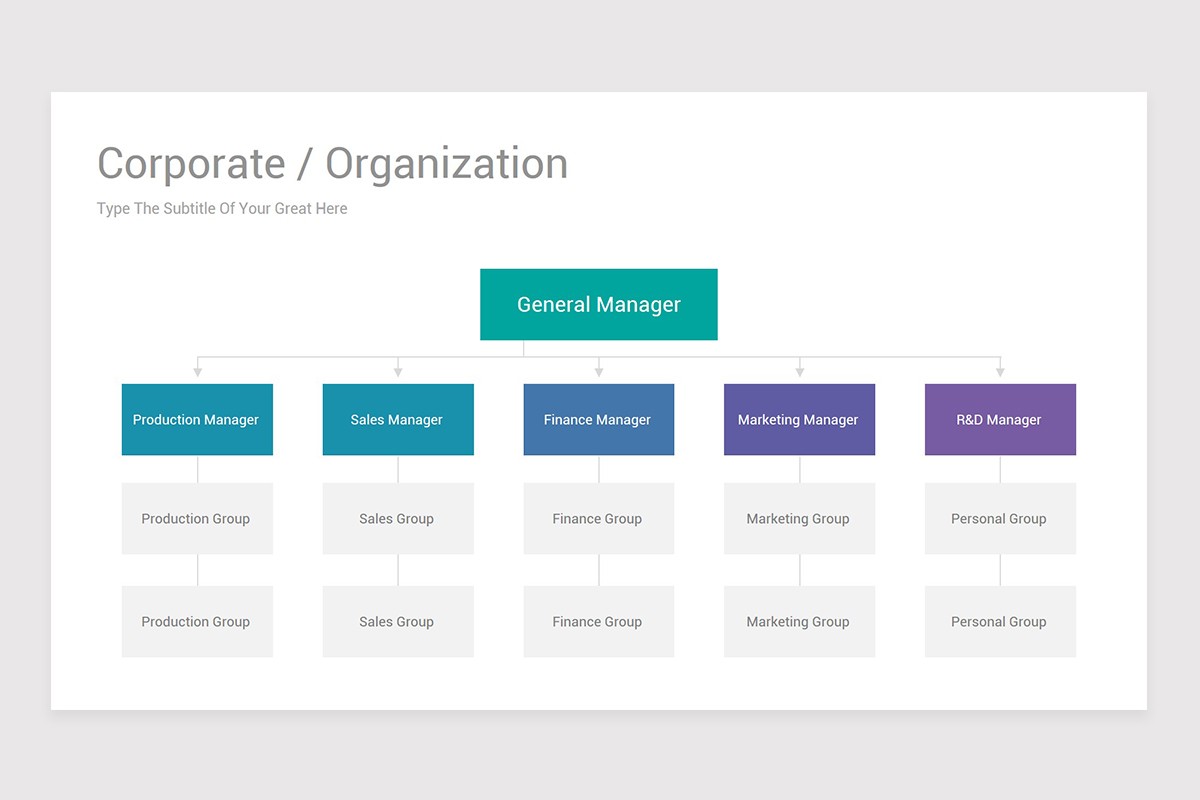Click the bottom-row Sales Group box

(x=398, y=621)
